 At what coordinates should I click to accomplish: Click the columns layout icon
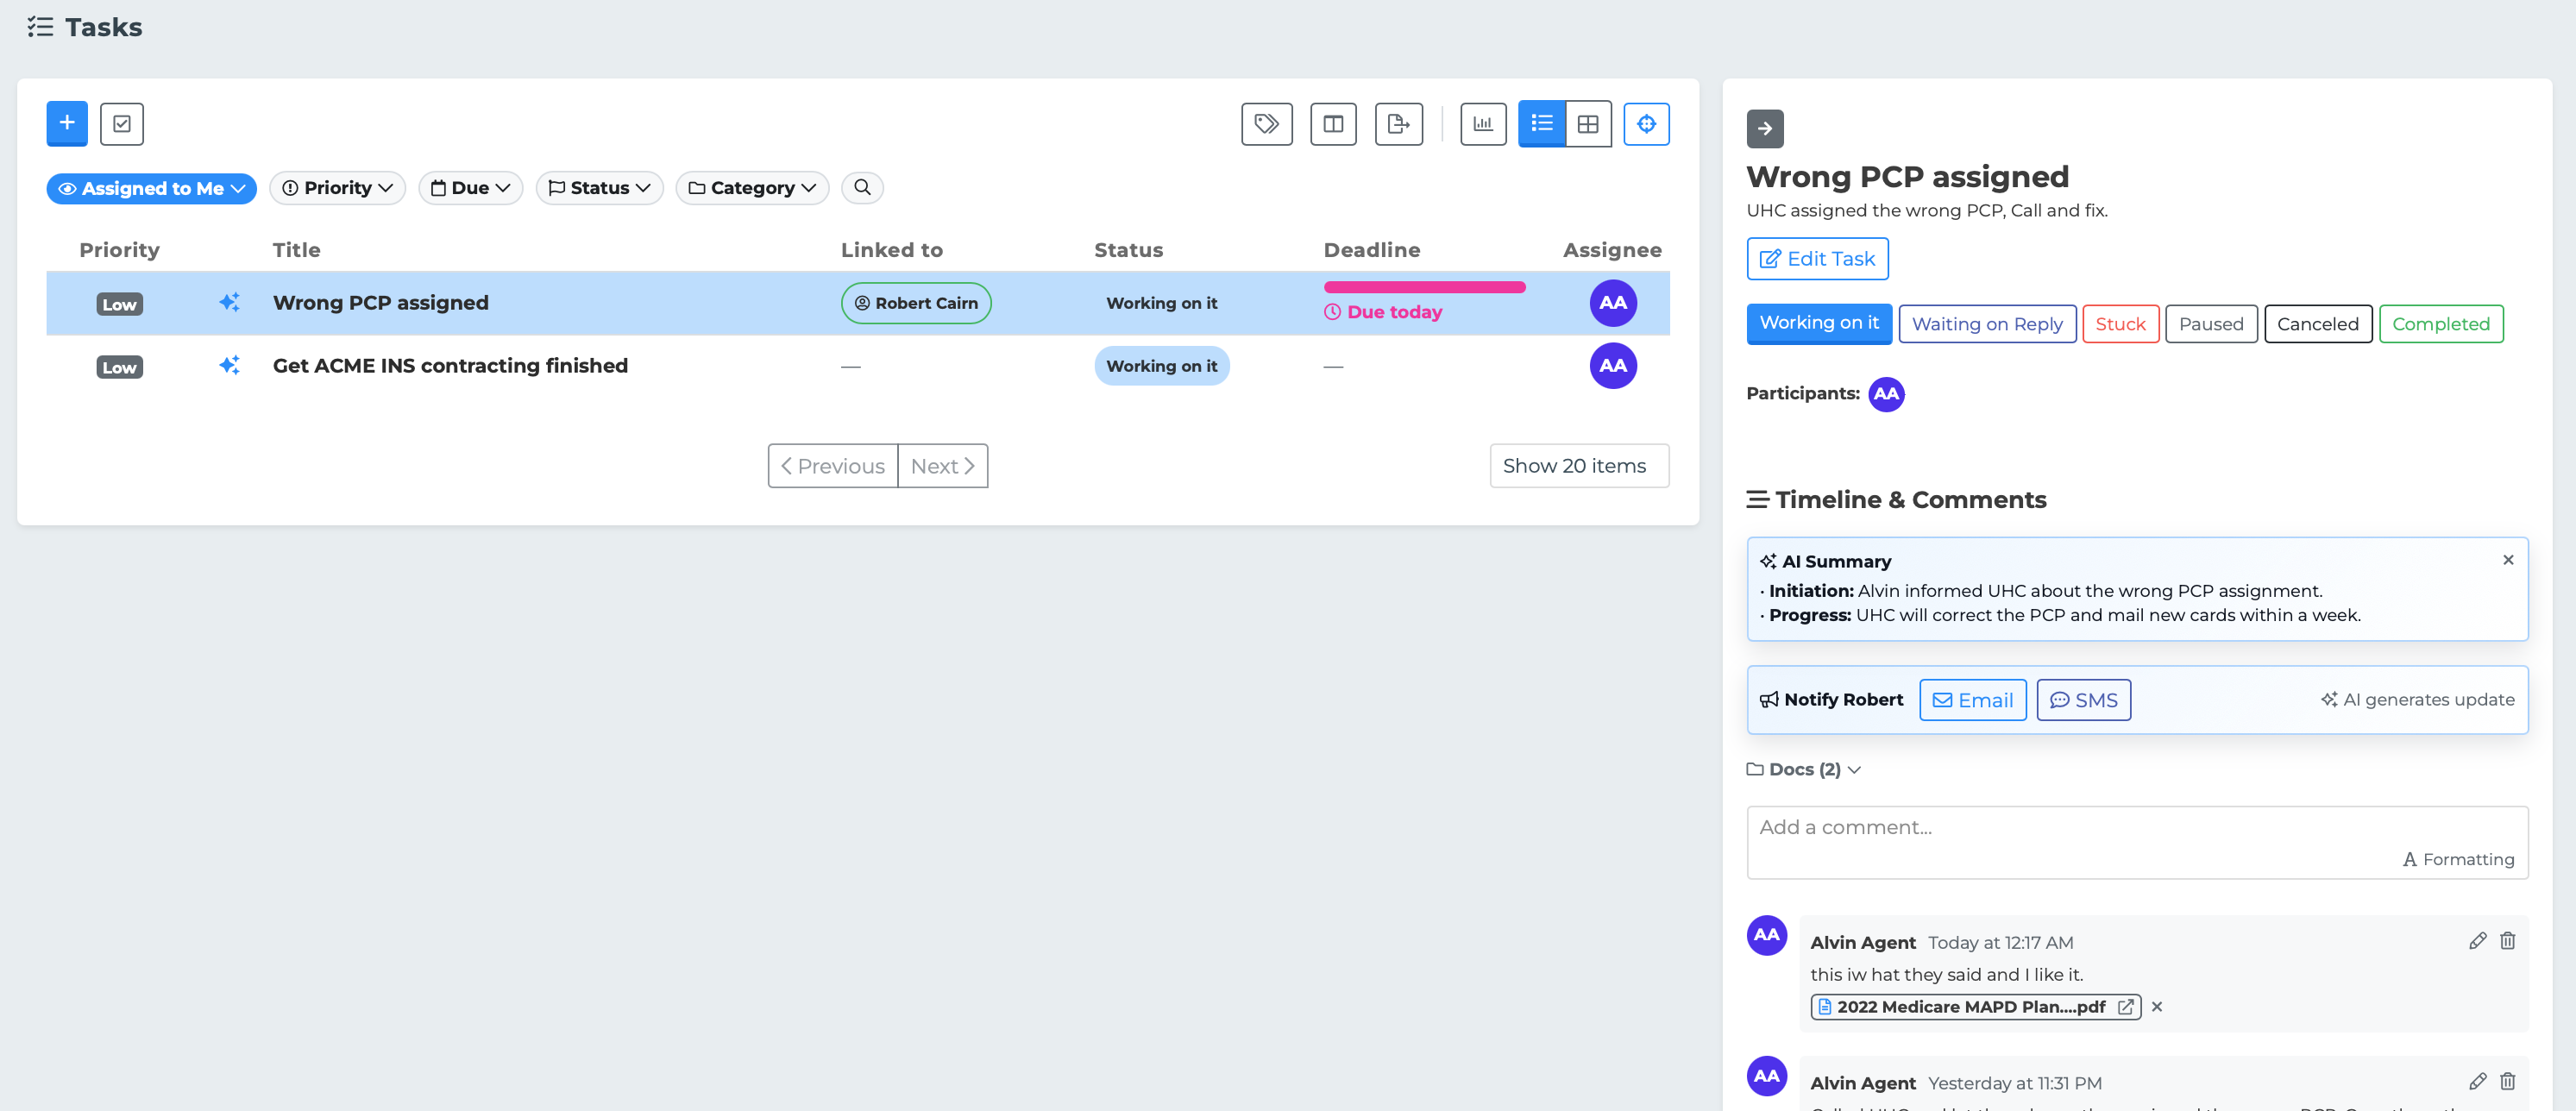(1332, 124)
